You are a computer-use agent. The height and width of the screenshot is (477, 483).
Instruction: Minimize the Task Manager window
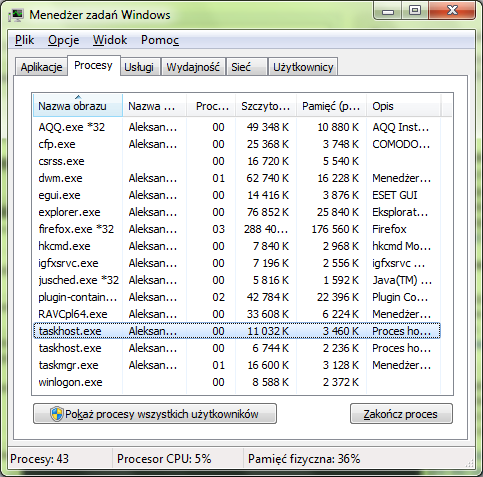[x=388, y=11]
